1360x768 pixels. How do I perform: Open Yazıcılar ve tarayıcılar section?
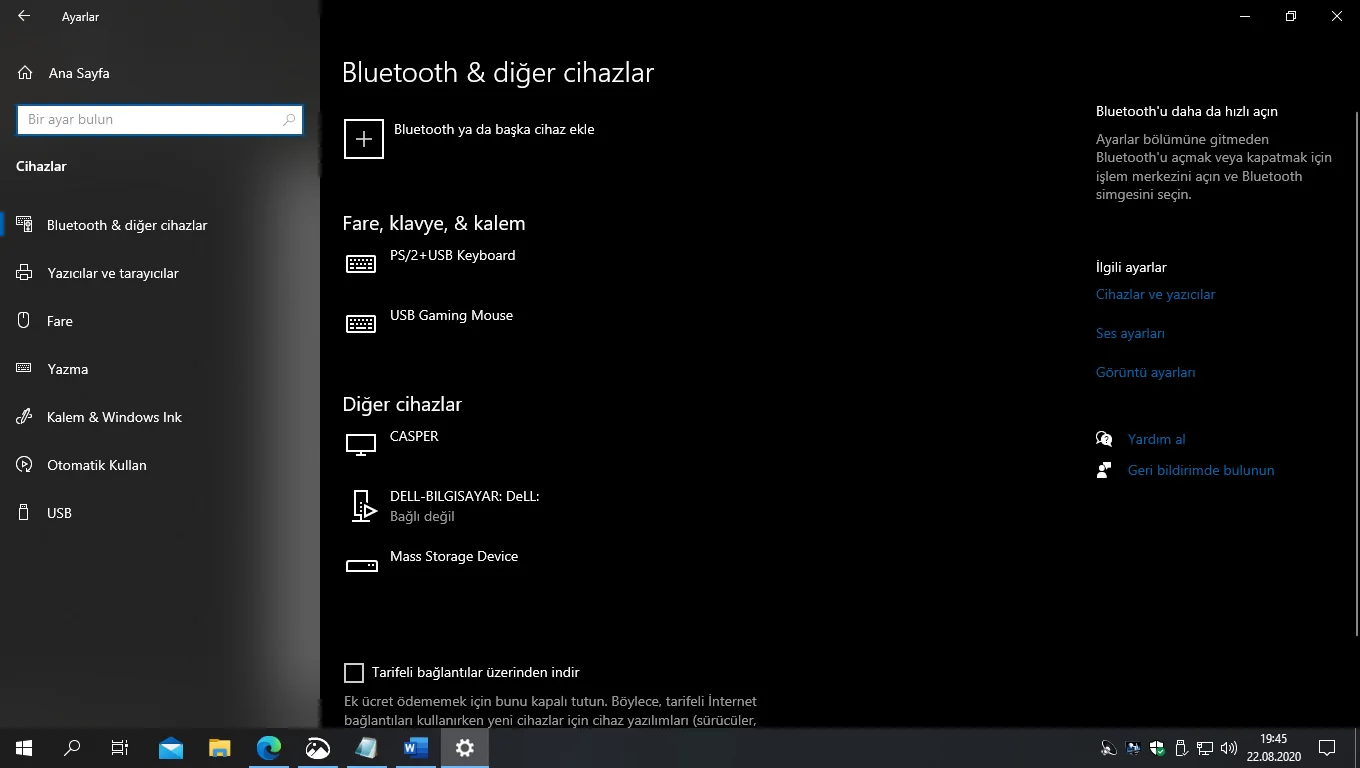tap(112, 273)
